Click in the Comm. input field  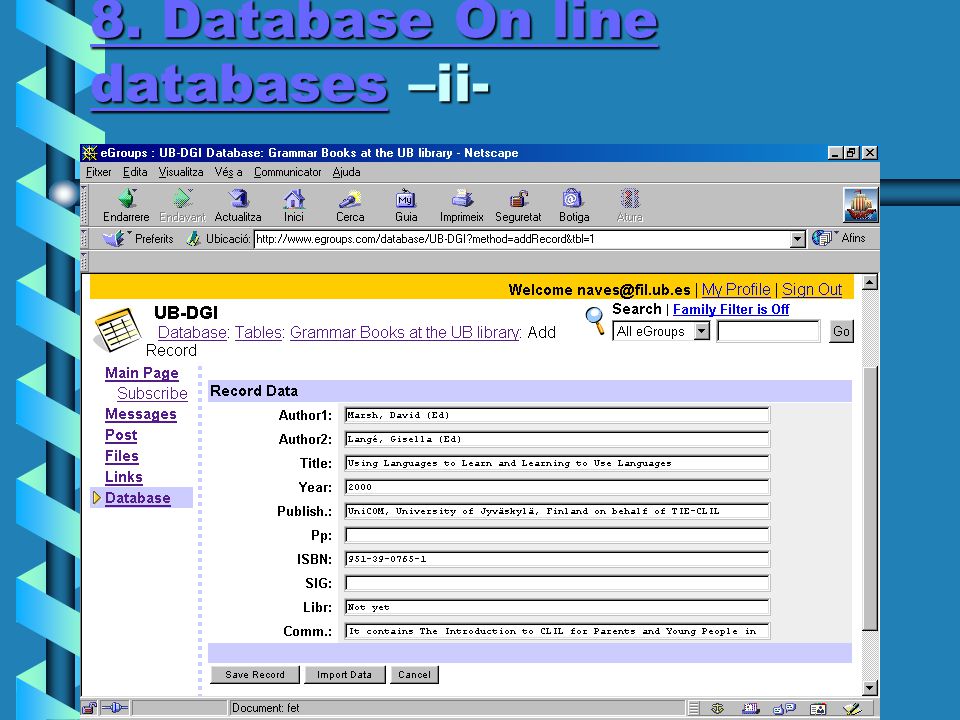[557, 631]
